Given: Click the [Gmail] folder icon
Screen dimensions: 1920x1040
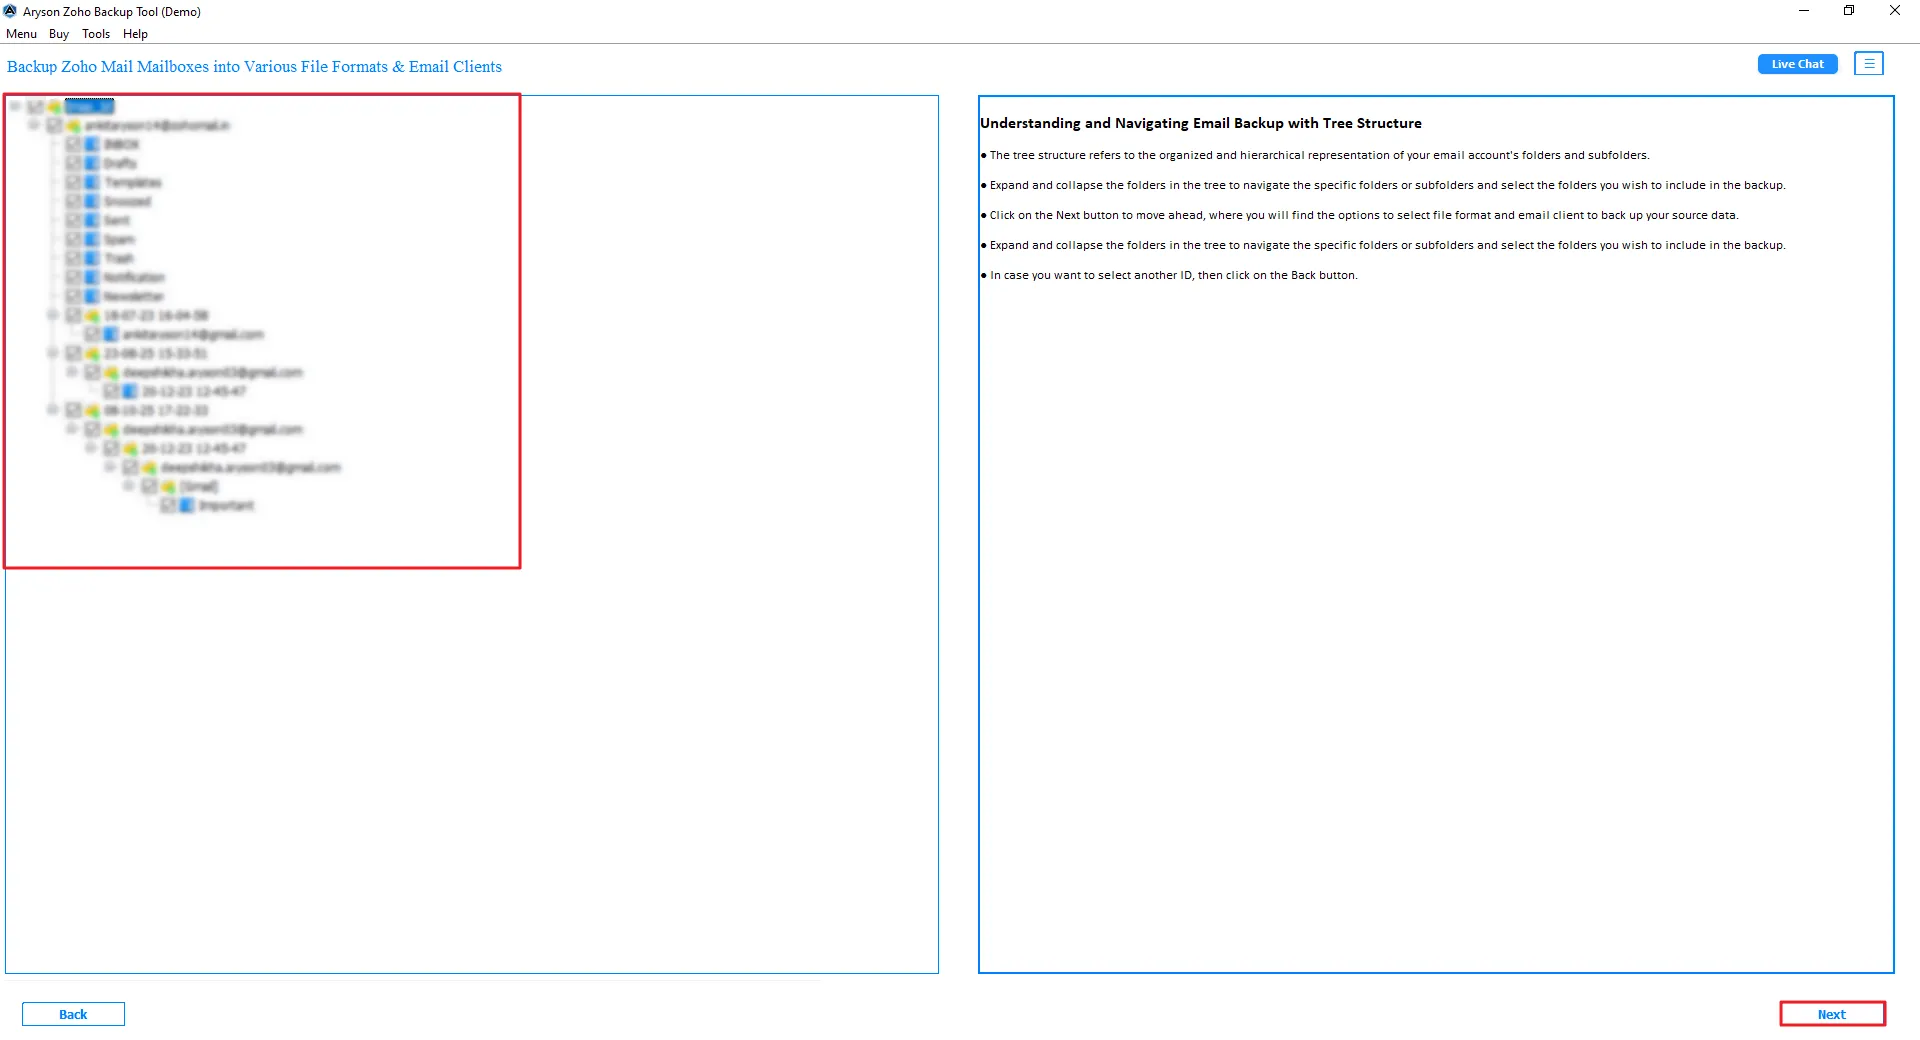Looking at the screenshot, I should pos(168,486).
